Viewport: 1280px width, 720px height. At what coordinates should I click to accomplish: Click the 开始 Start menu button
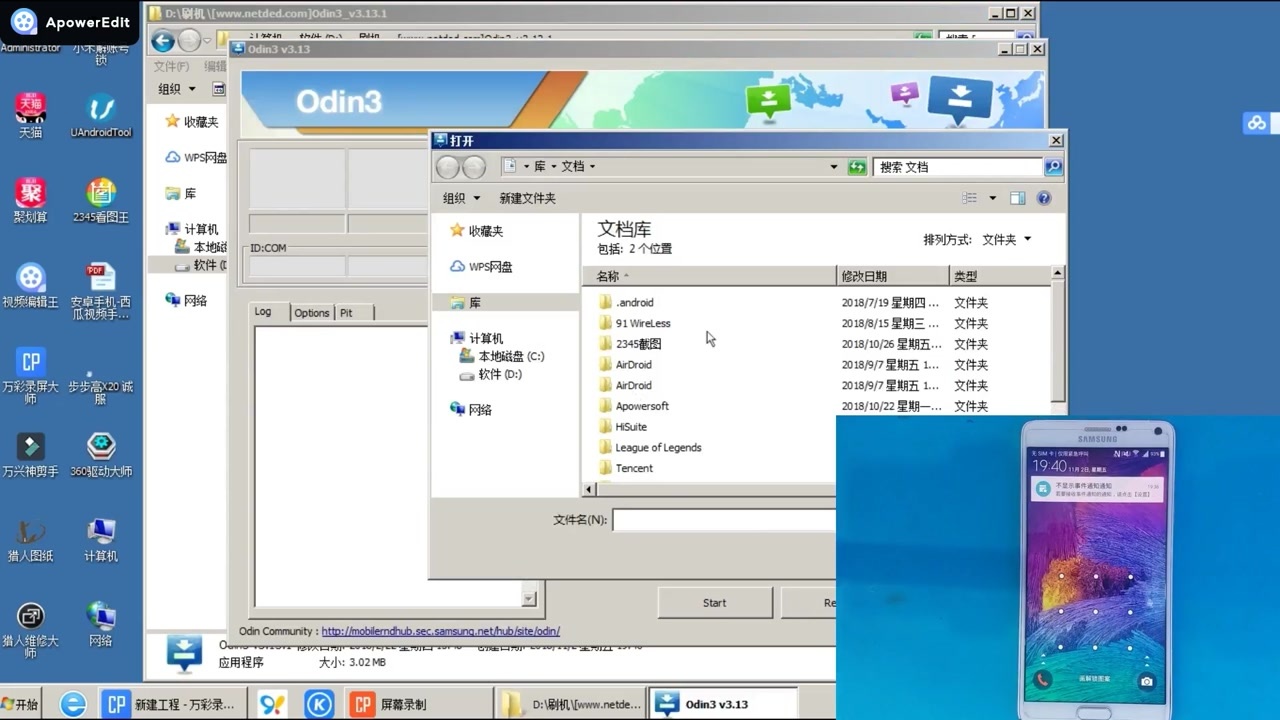click(20, 704)
